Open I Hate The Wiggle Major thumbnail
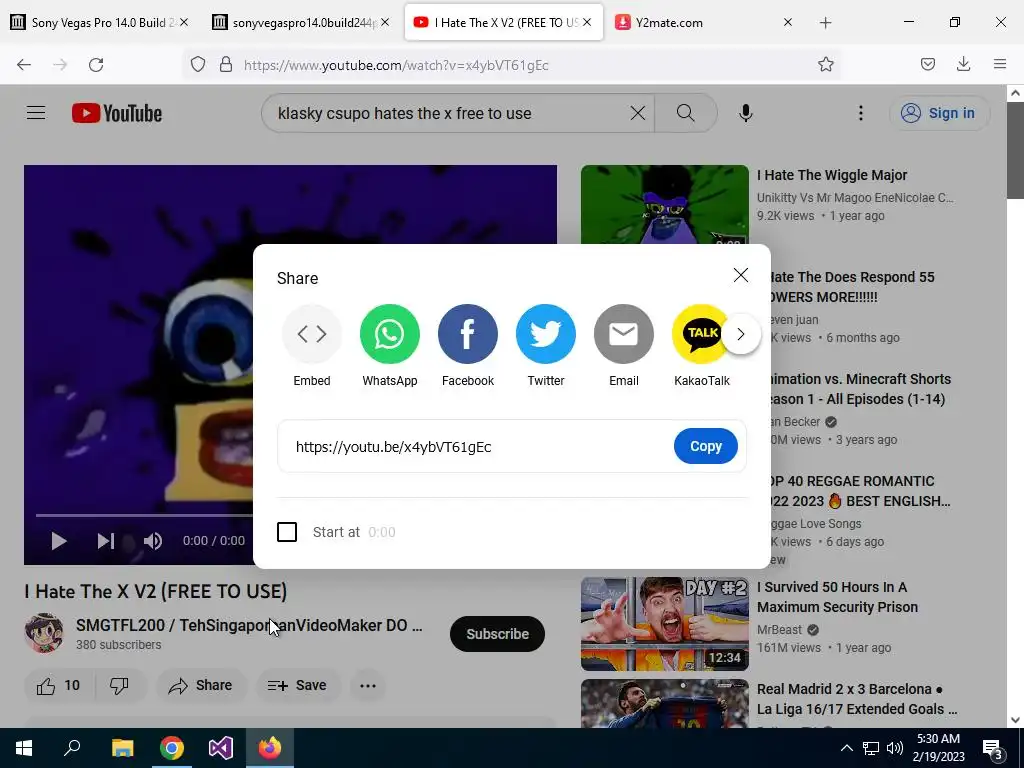The height and width of the screenshot is (768, 1024). (665, 204)
